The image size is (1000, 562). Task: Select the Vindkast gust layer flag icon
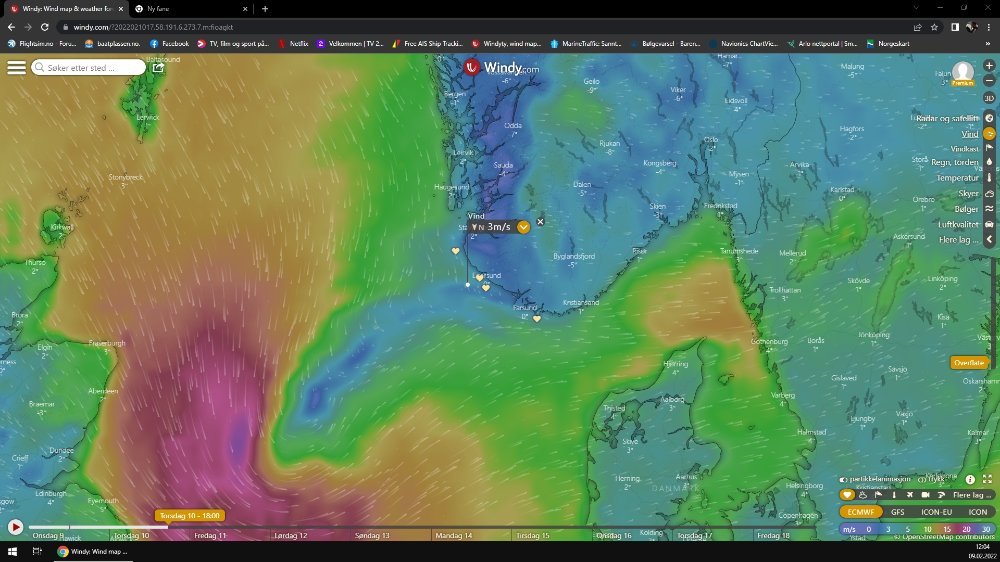click(x=989, y=148)
